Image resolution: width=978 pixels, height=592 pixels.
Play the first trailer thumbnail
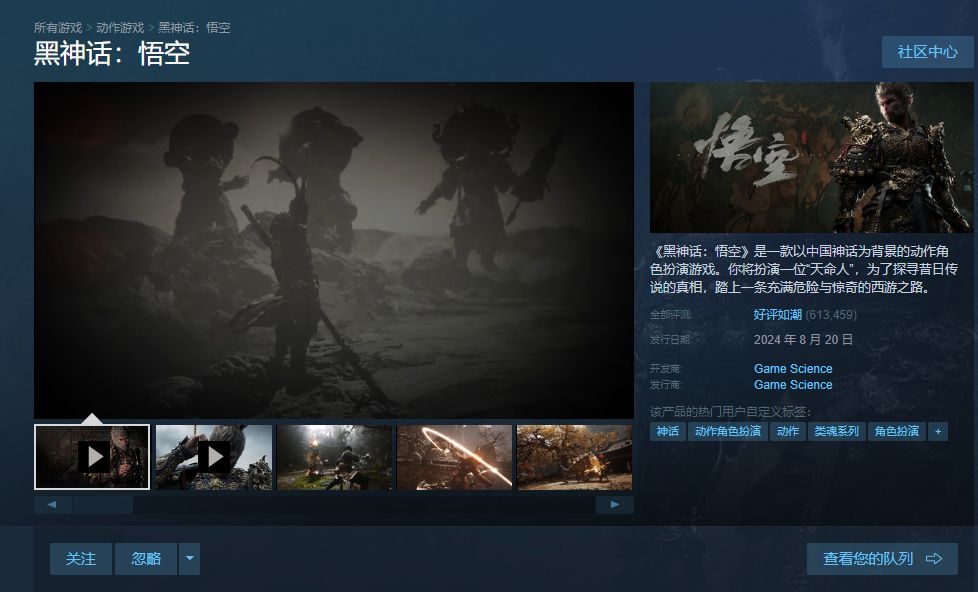click(92, 457)
